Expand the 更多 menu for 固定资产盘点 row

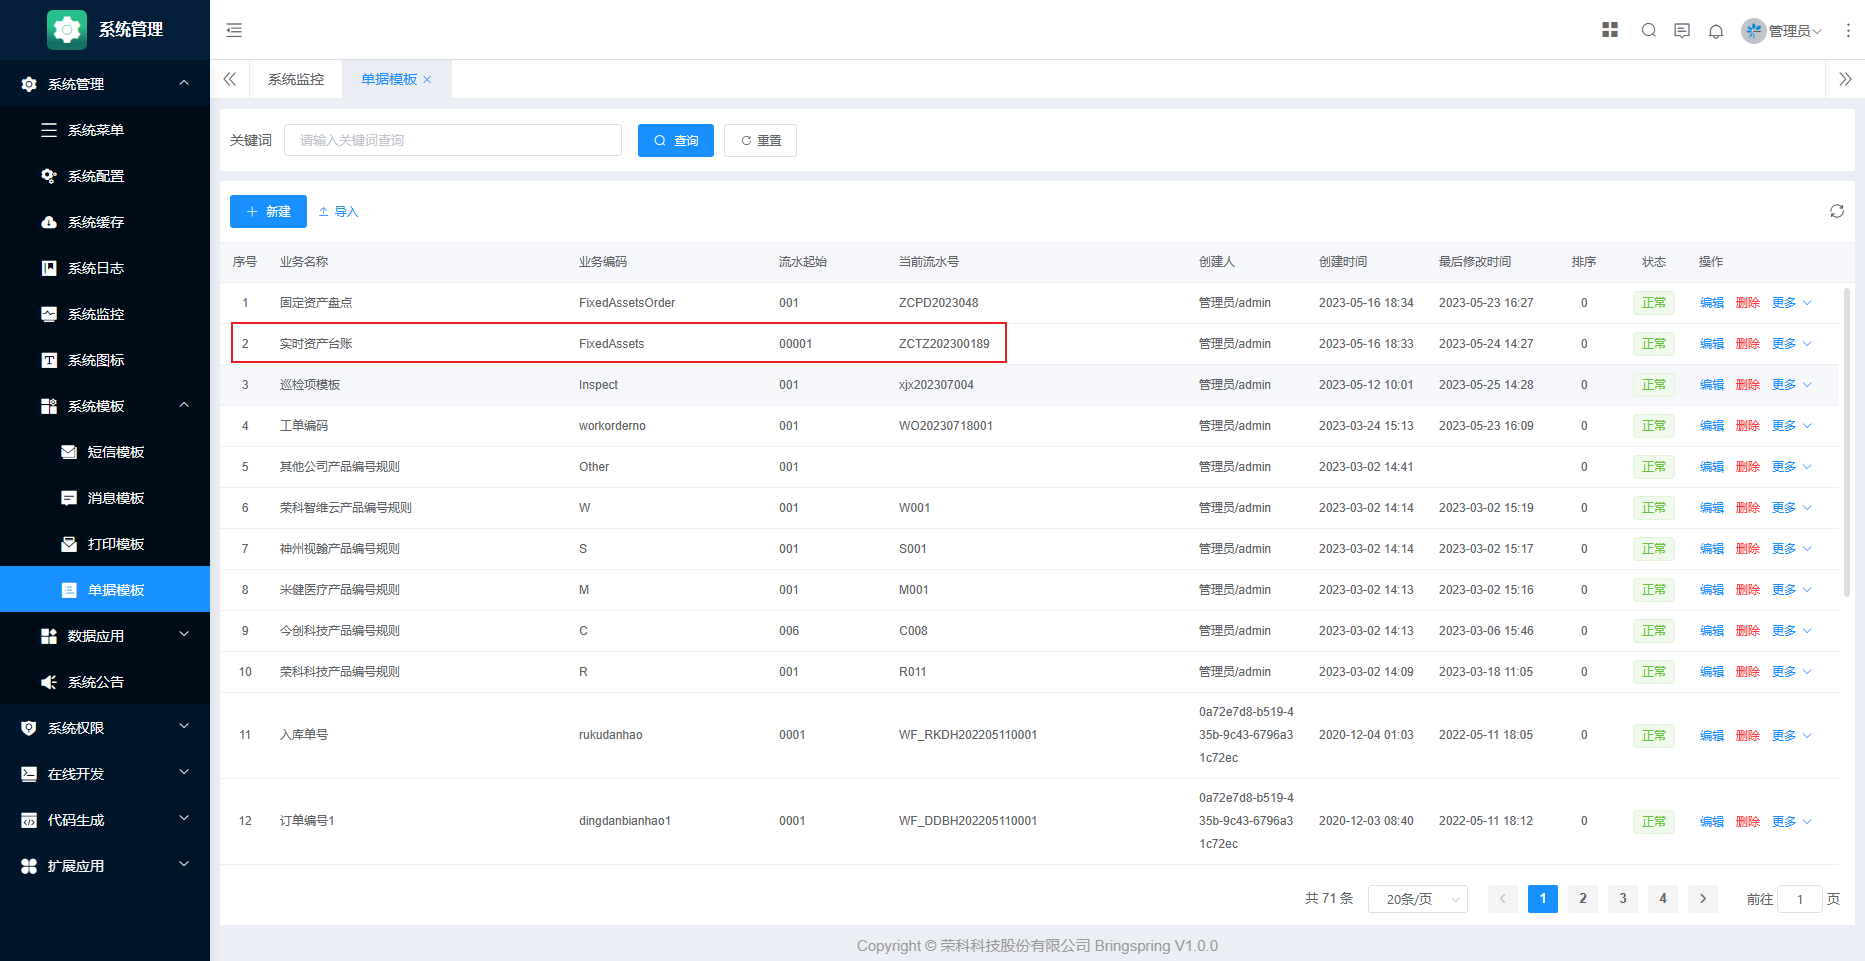(1791, 303)
